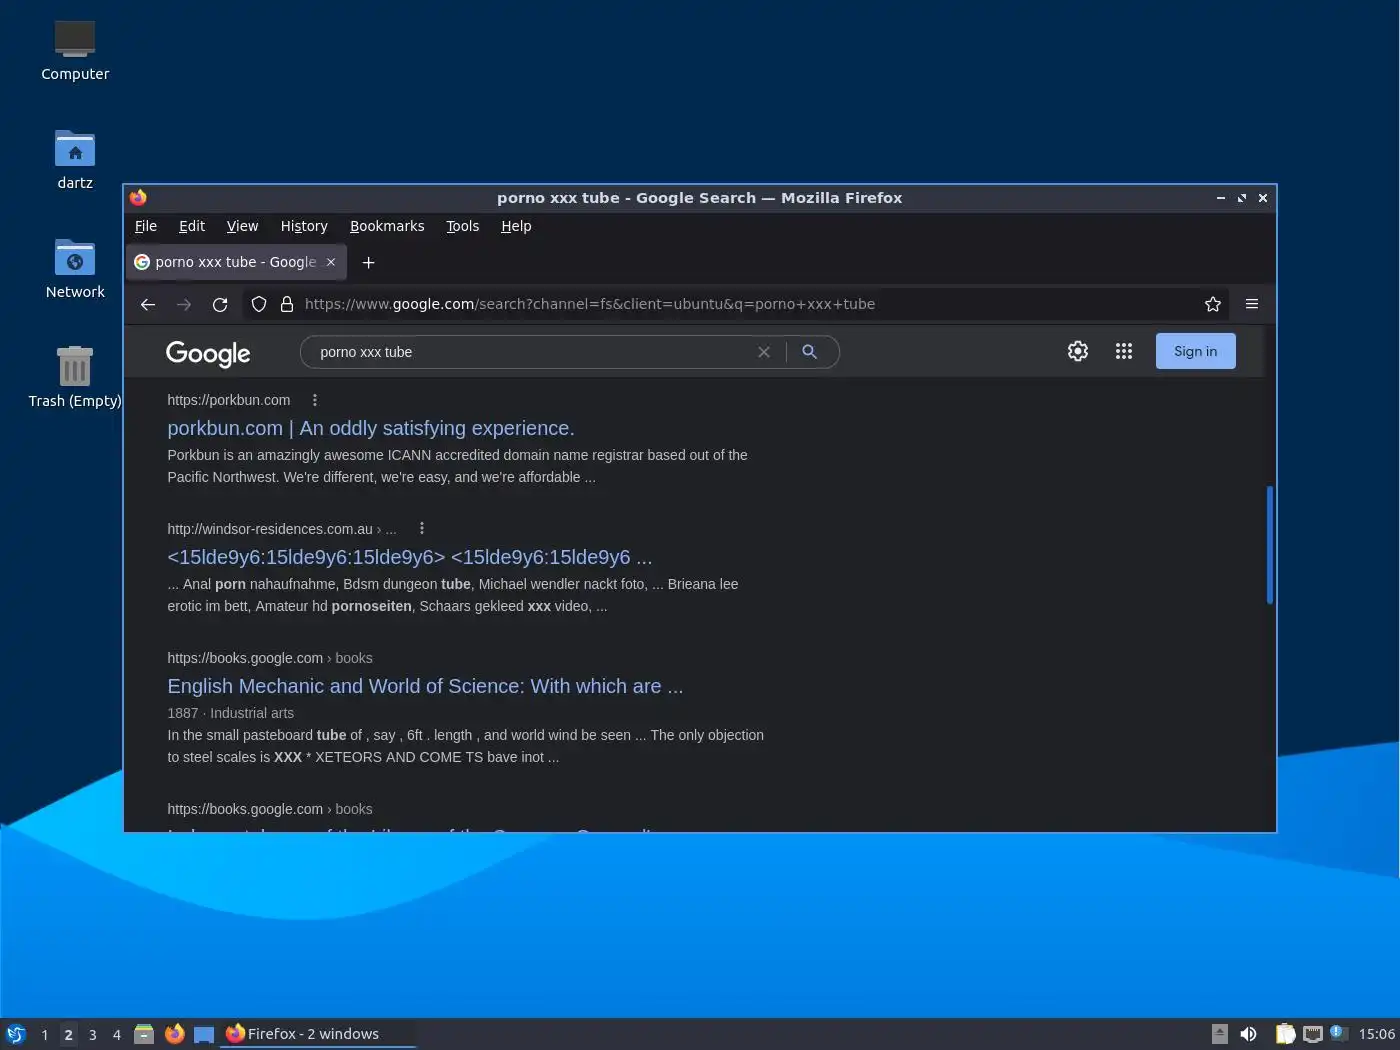This screenshot has height=1050, width=1400.
Task: Open the Edit menu
Action: click(x=192, y=226)
